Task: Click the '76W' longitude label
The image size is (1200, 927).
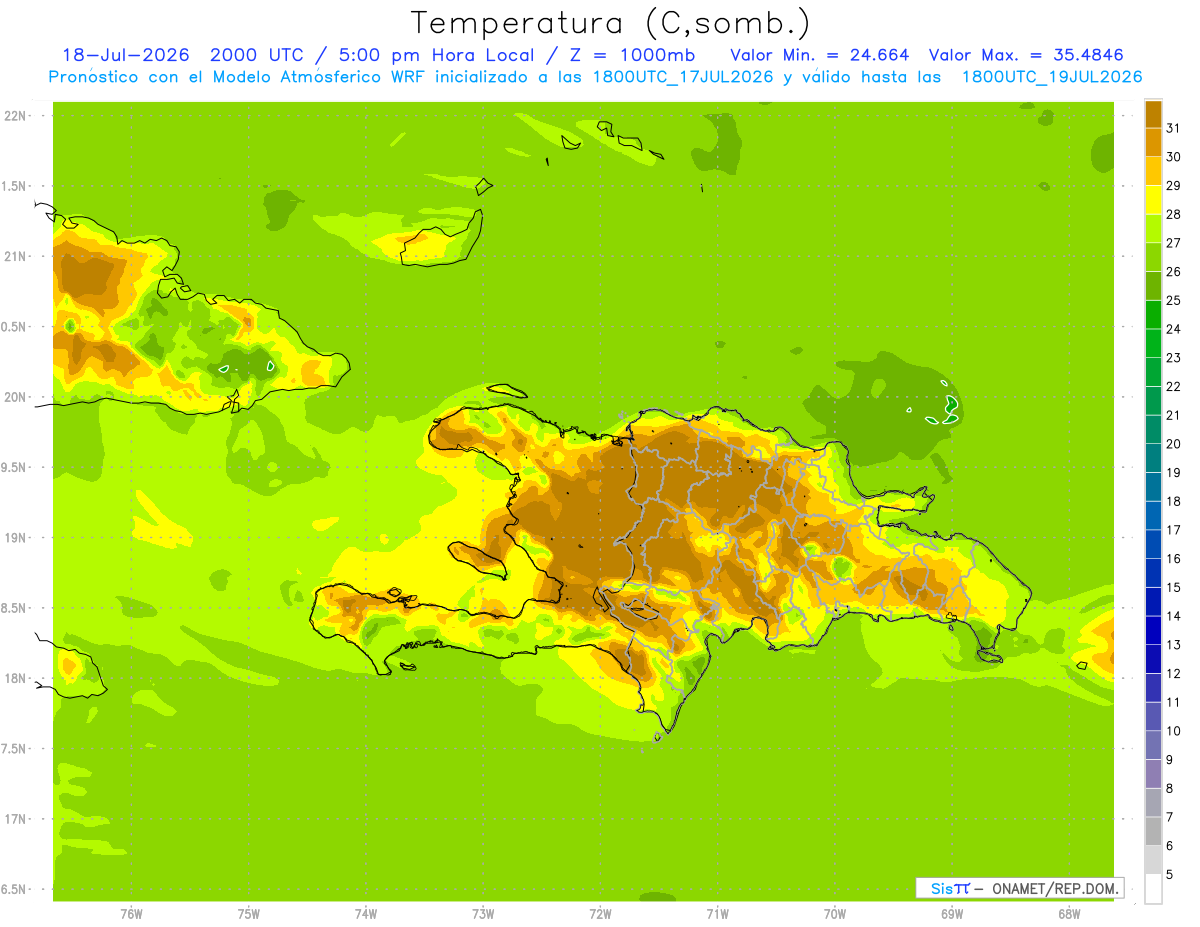Action: pyautogui.click(x=131, y=914)
